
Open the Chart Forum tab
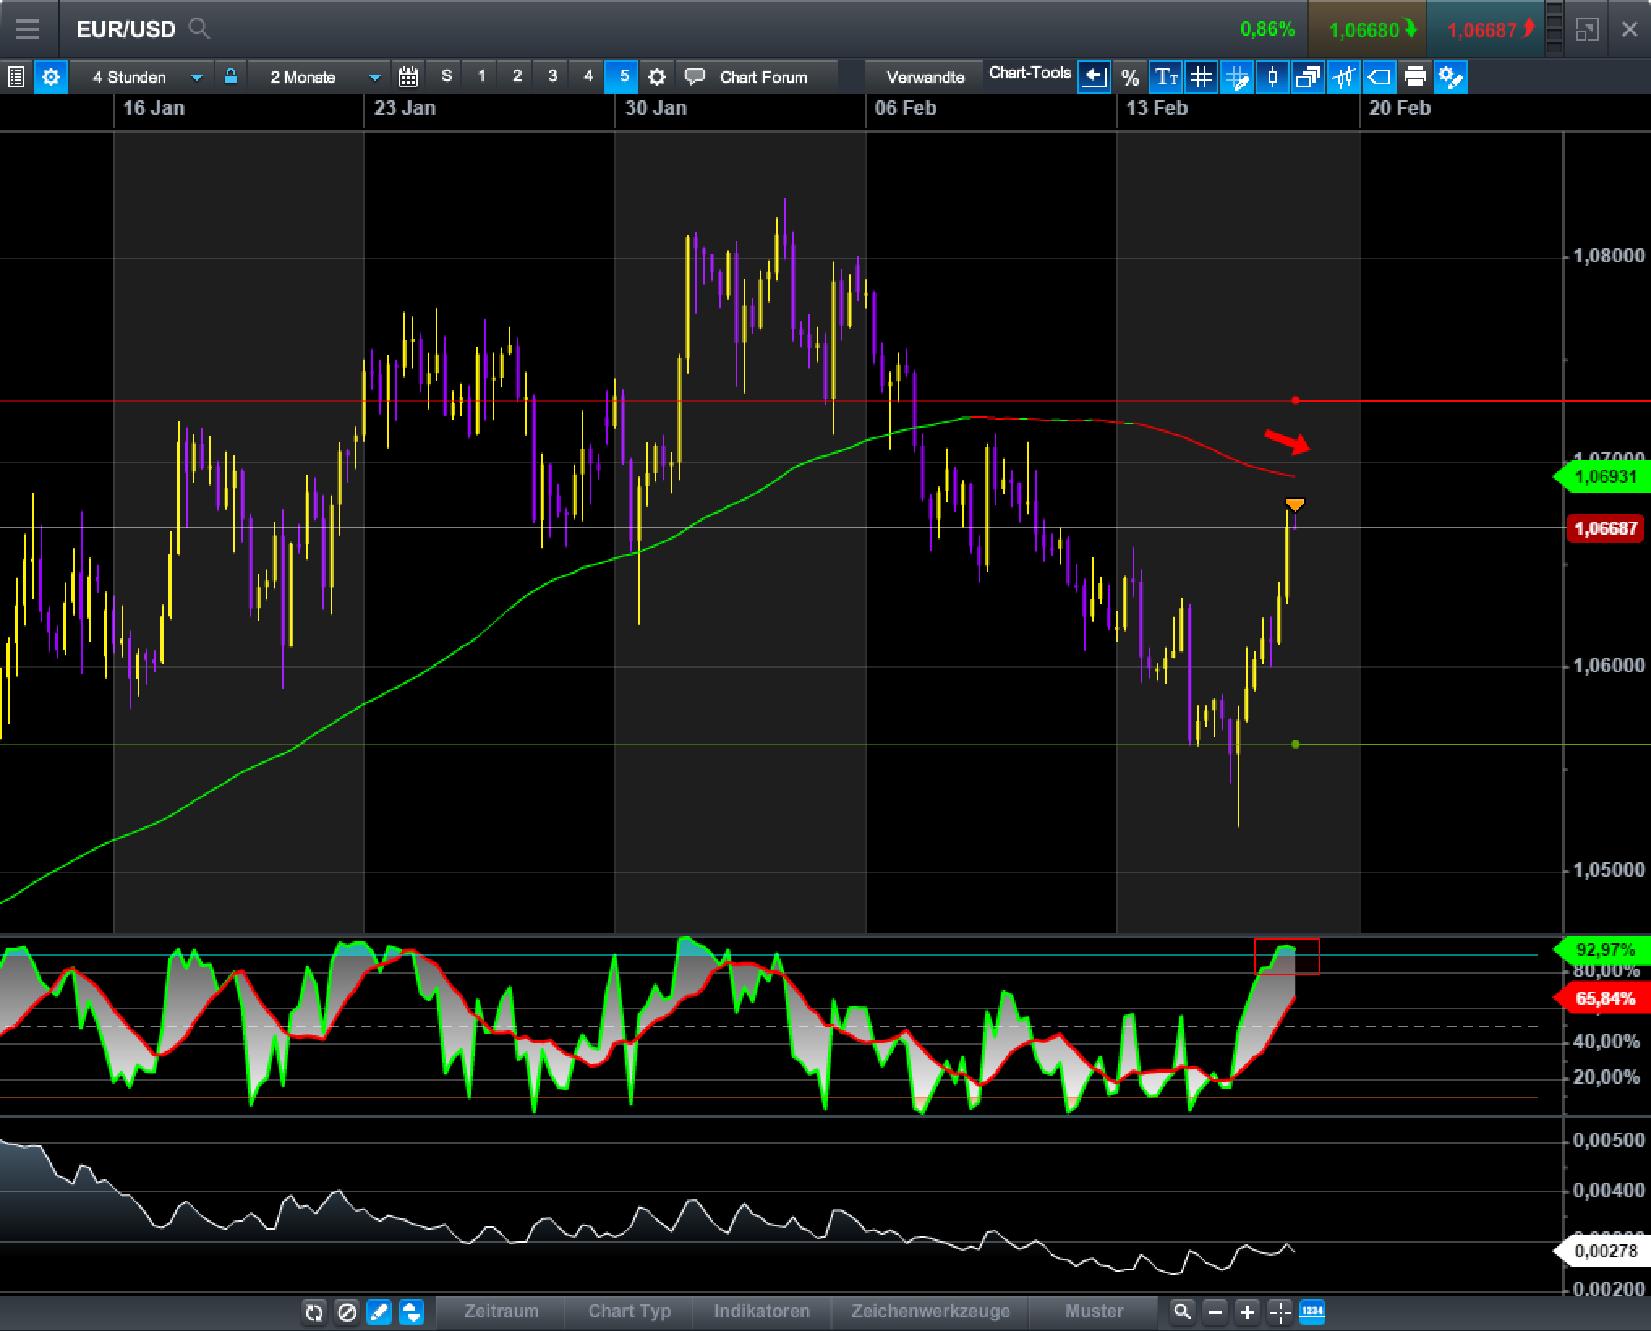pos(762,76)
